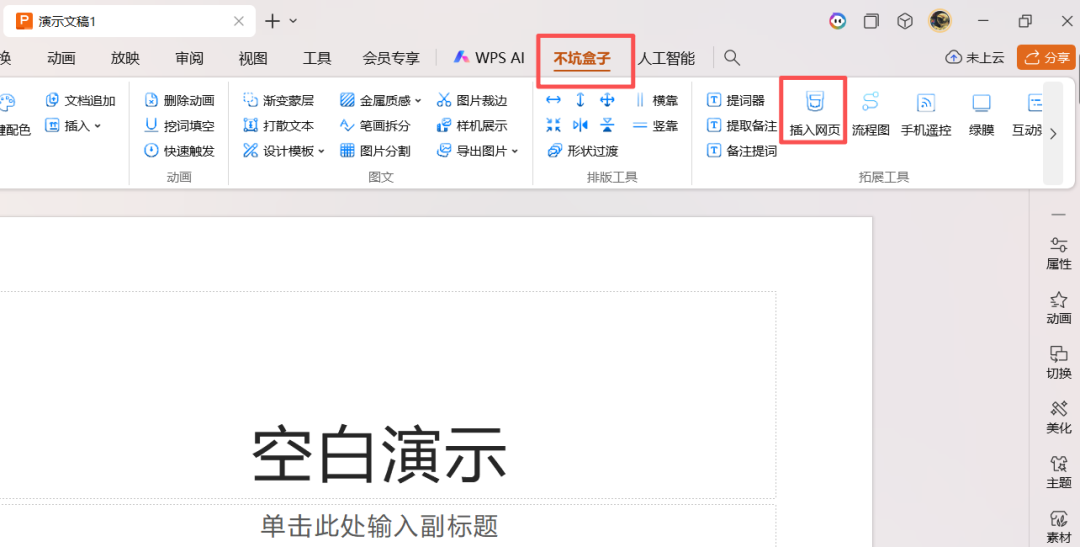Click the 图片裁边 image trim tool

coord(472,101)
